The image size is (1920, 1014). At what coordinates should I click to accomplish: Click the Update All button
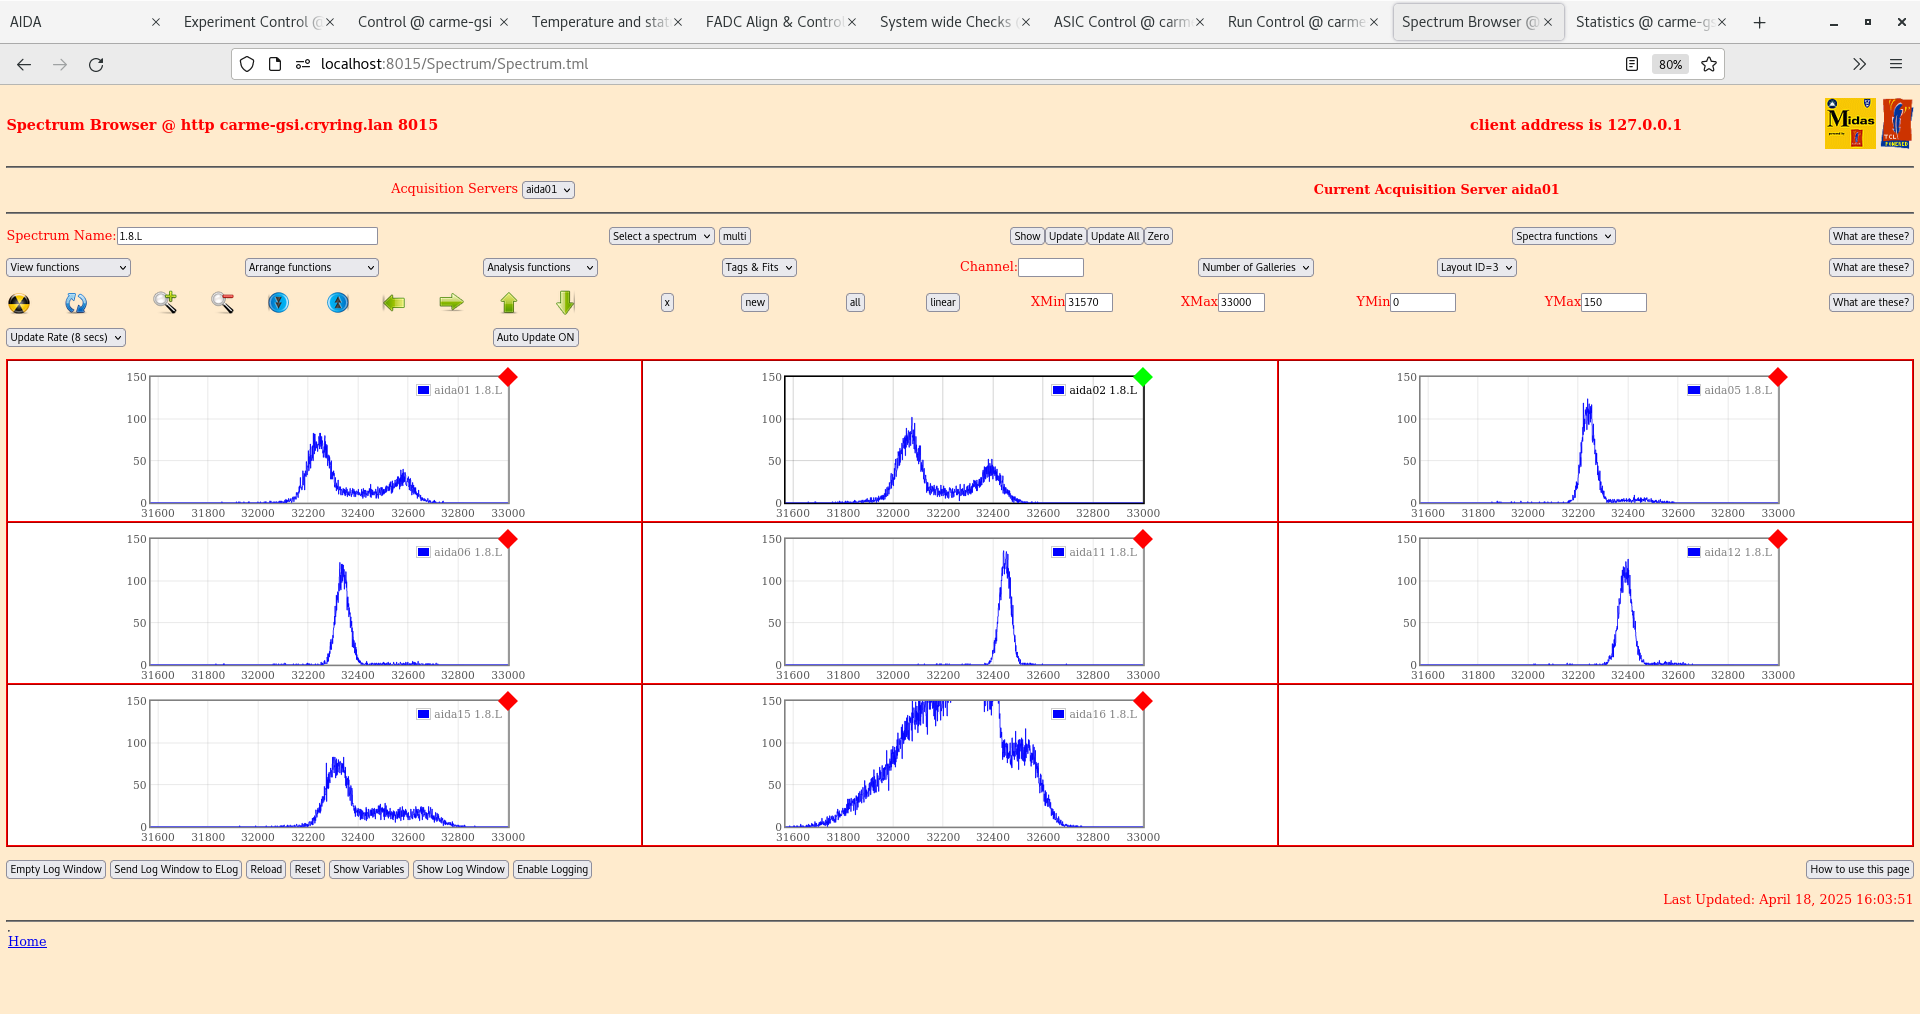coord(1115,236)
